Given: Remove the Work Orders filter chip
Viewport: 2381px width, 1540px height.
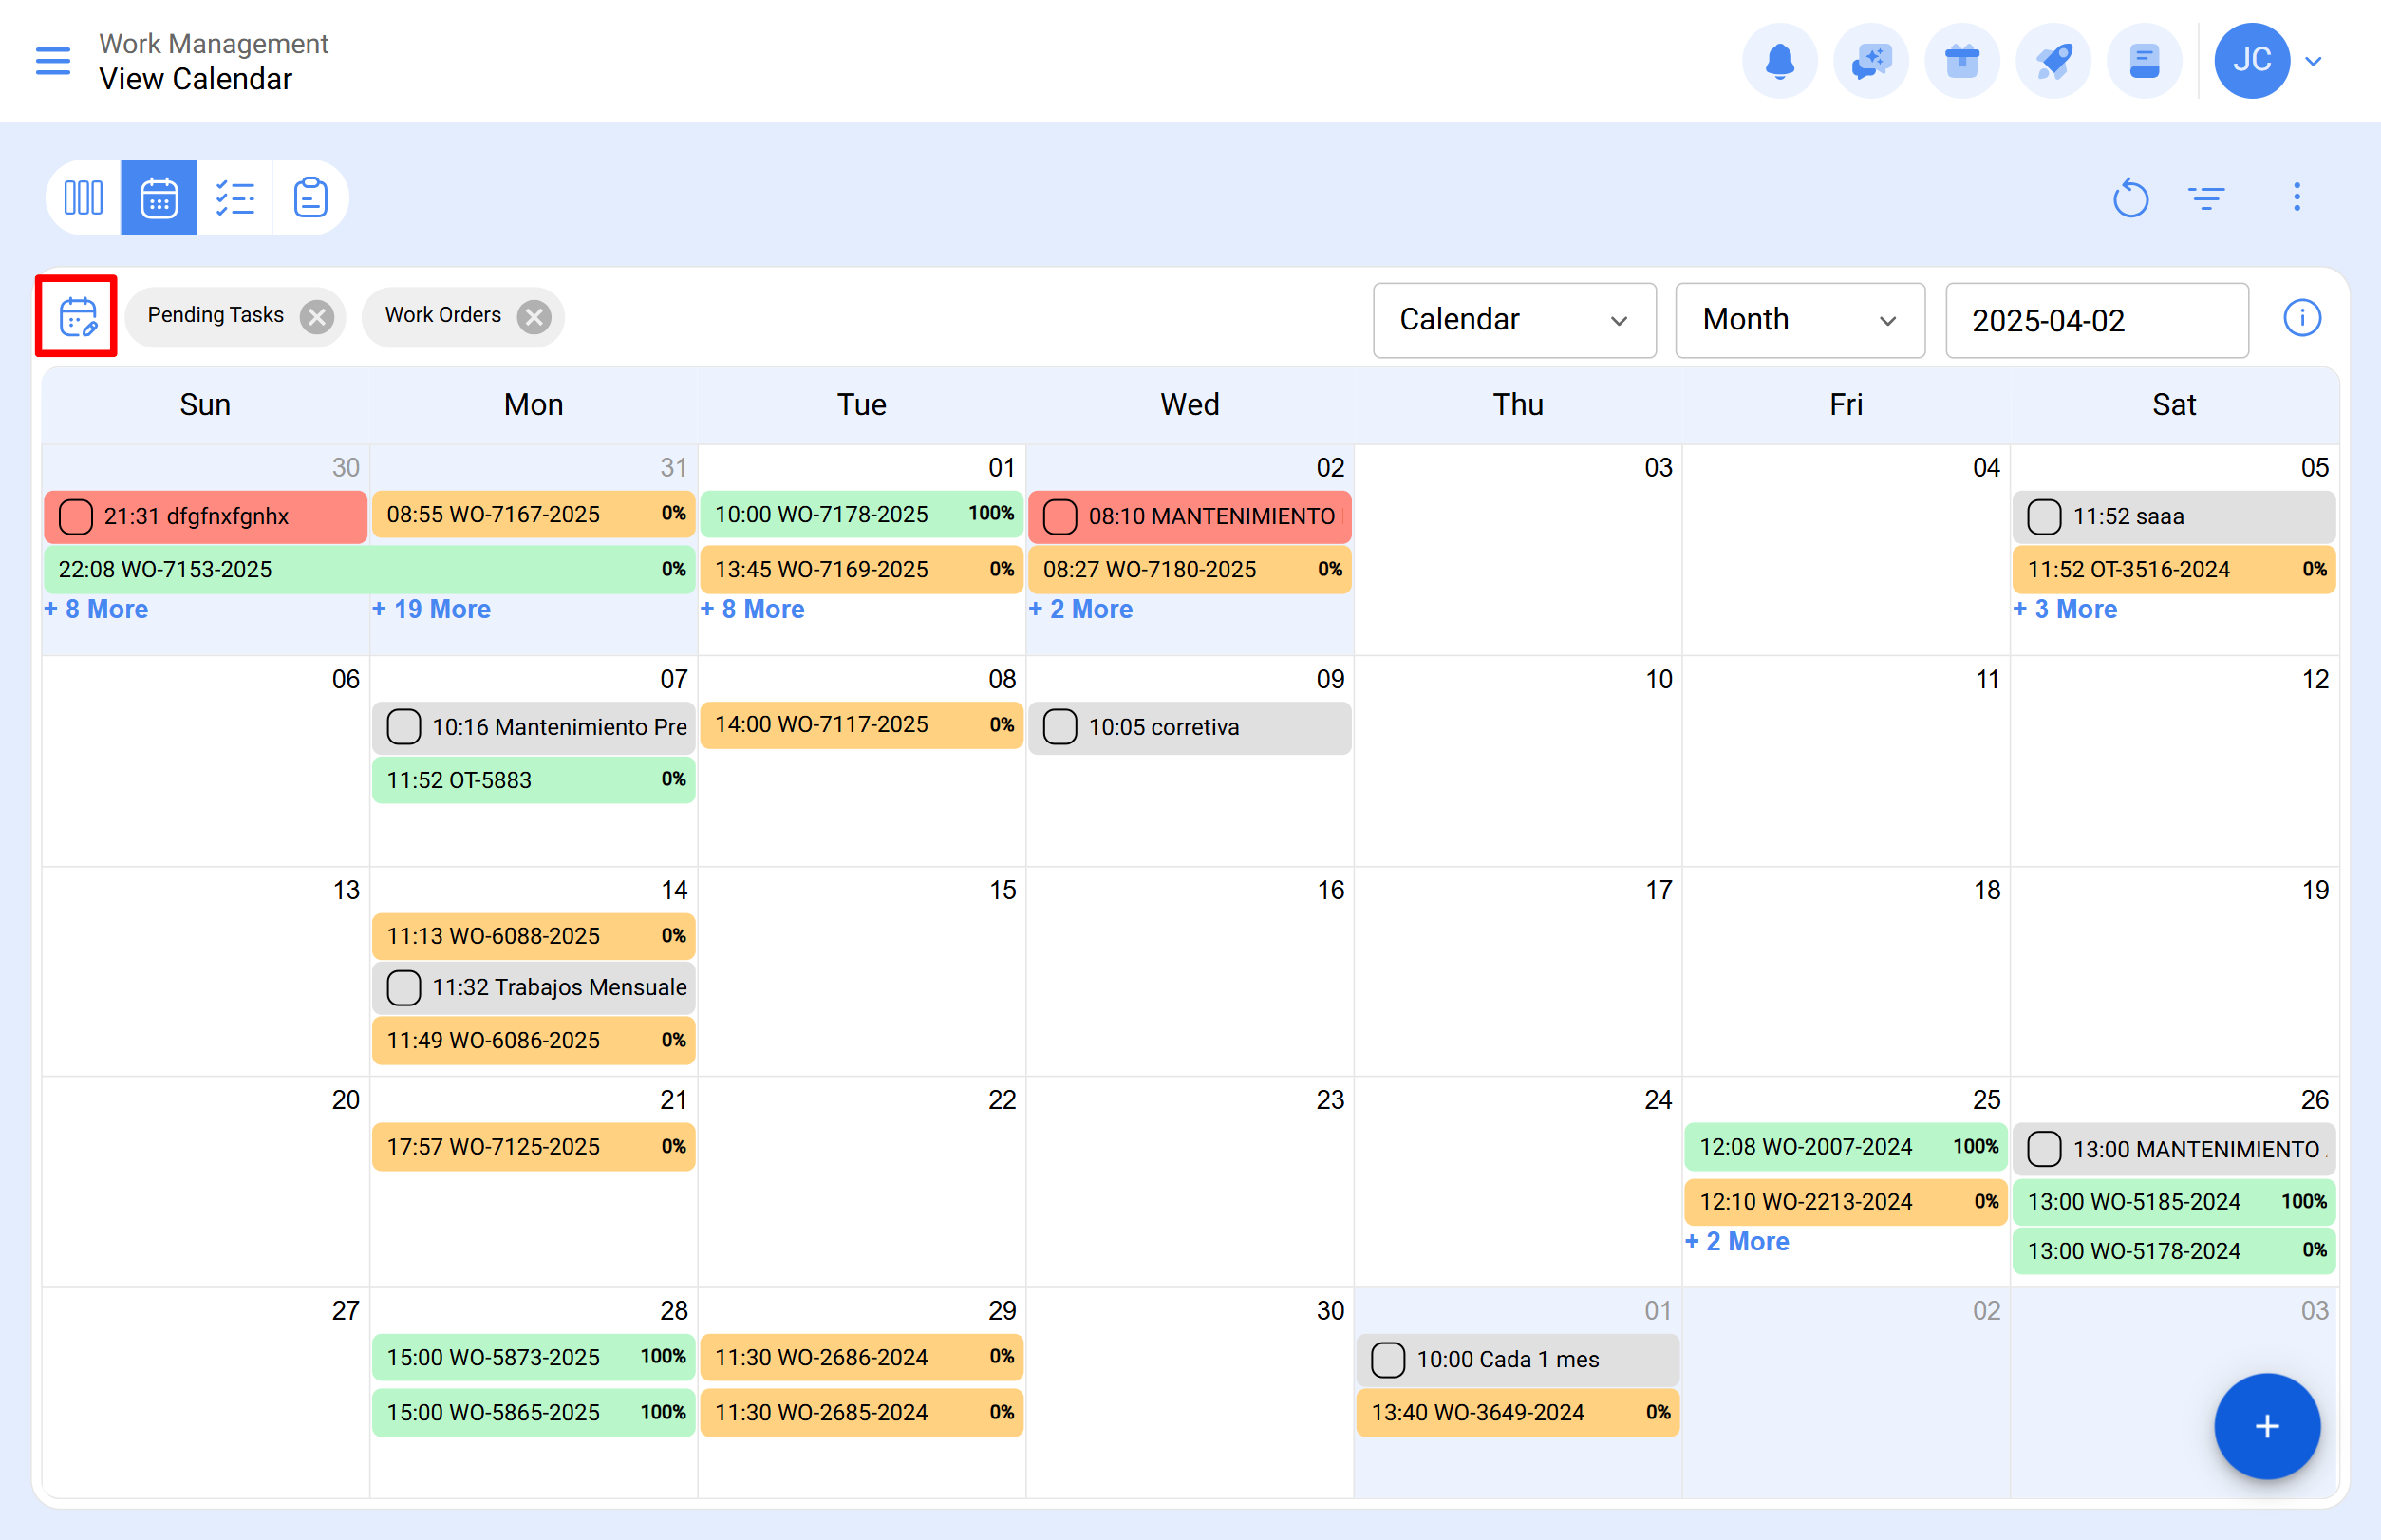Looking at the screenshot, I should [535, 316].
